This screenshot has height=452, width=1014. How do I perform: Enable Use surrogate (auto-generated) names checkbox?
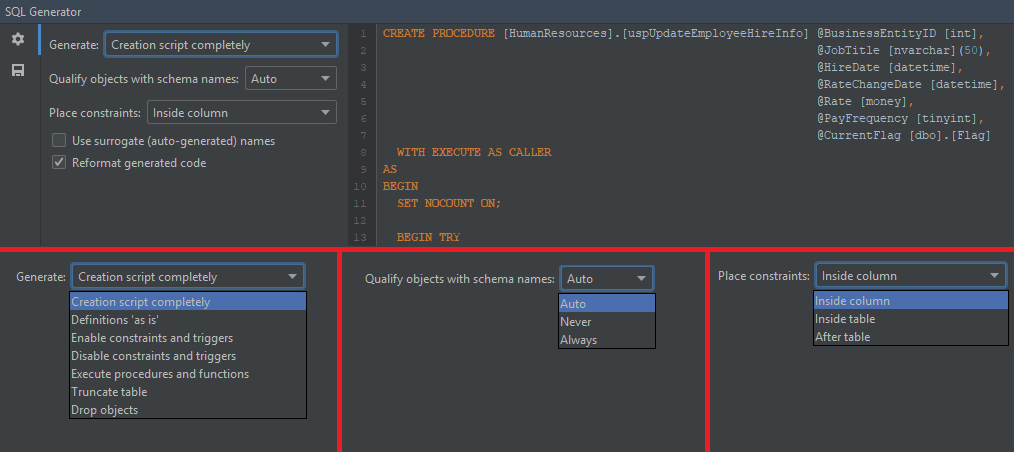click(59, 141)
